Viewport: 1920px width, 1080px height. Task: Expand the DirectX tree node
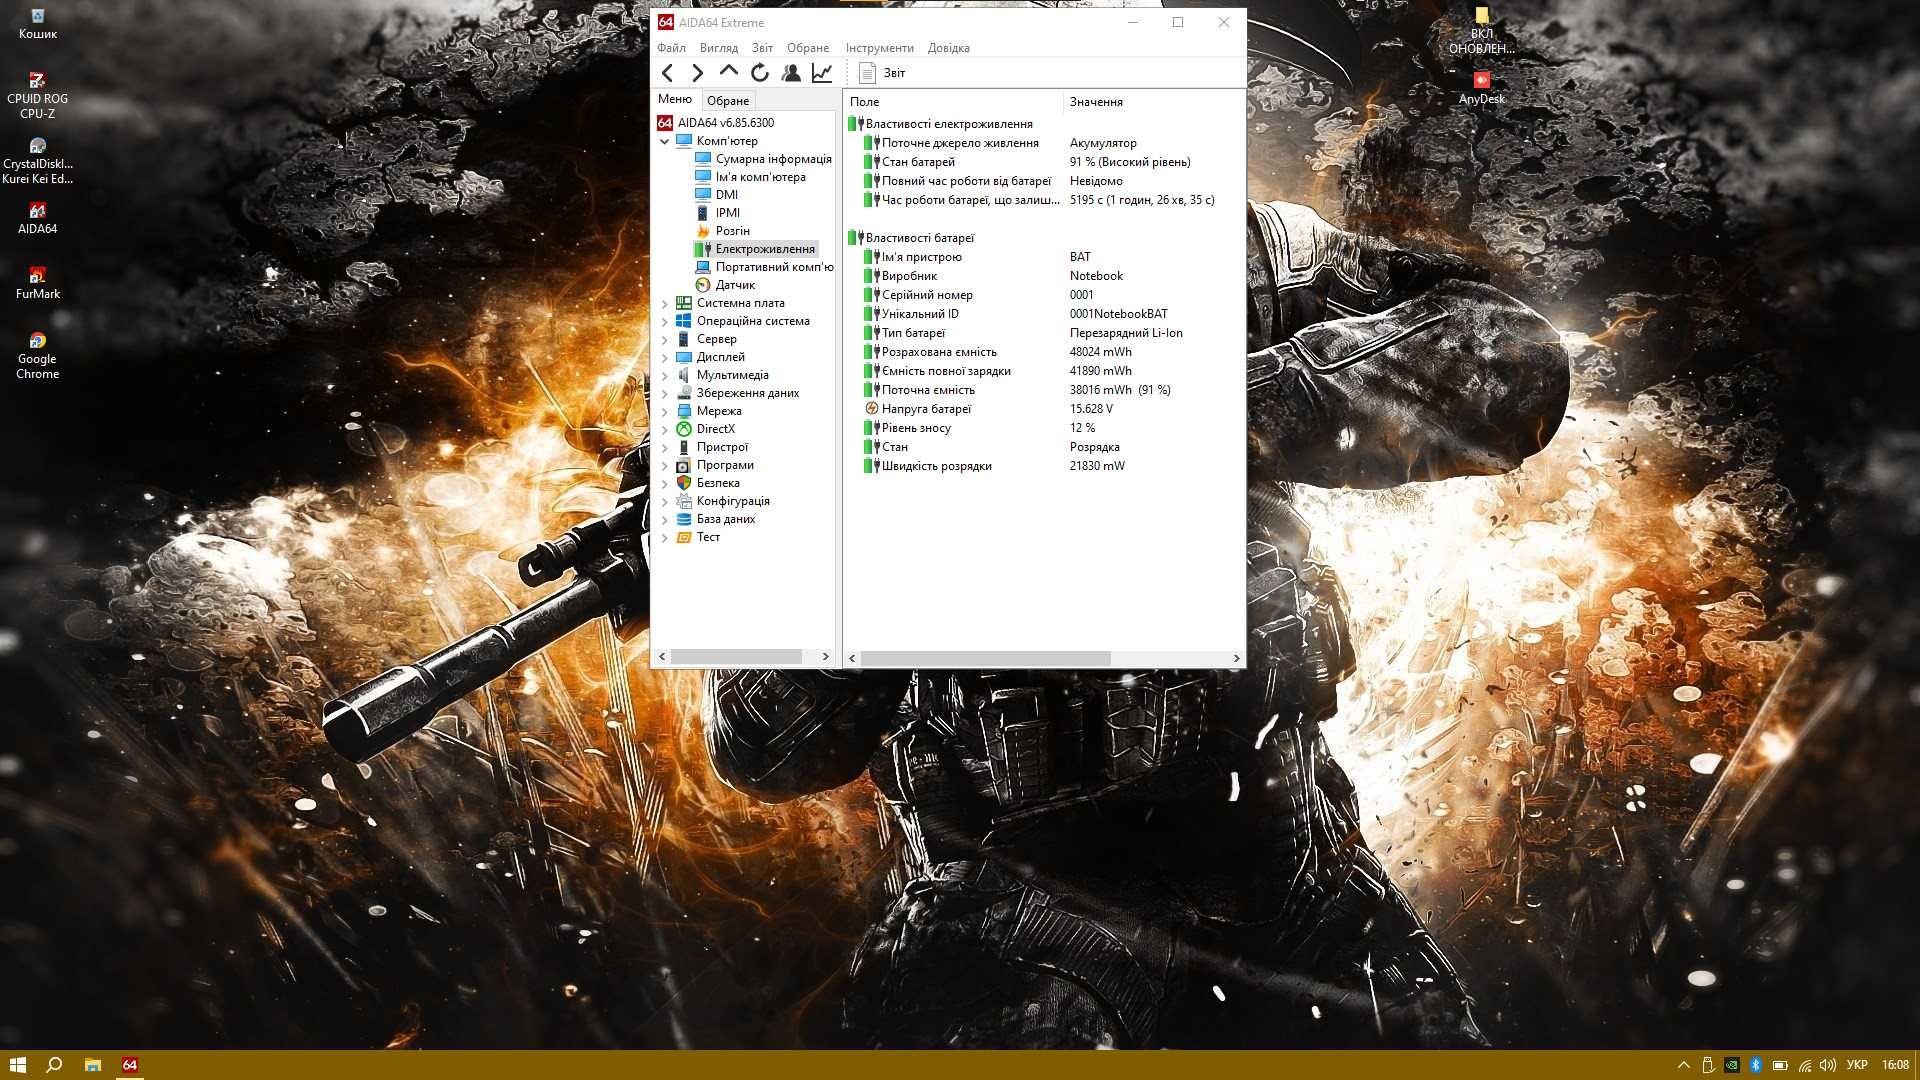(x=664, y=429)
